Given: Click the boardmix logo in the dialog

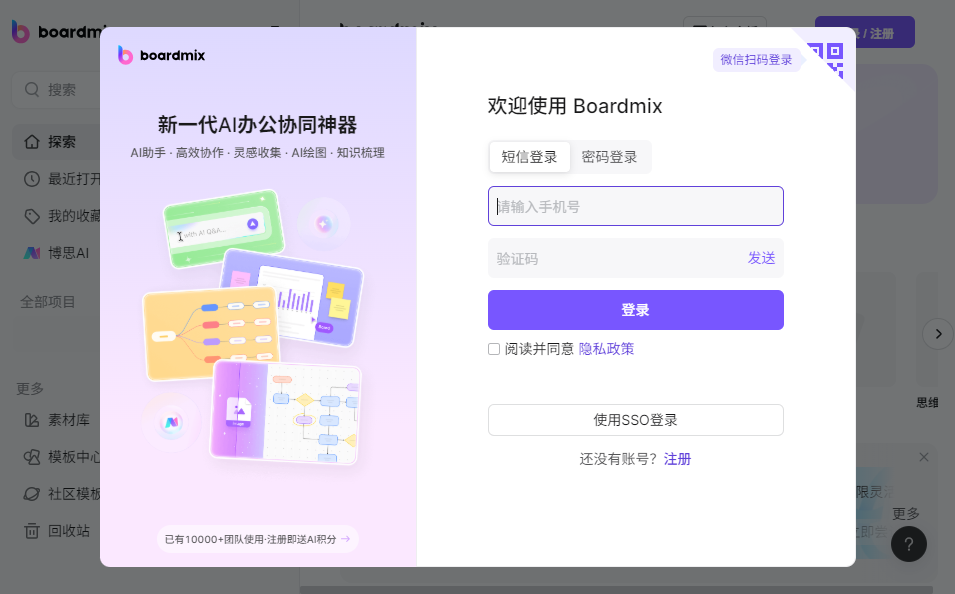Looking at the screenshot, I should [161, 55].
